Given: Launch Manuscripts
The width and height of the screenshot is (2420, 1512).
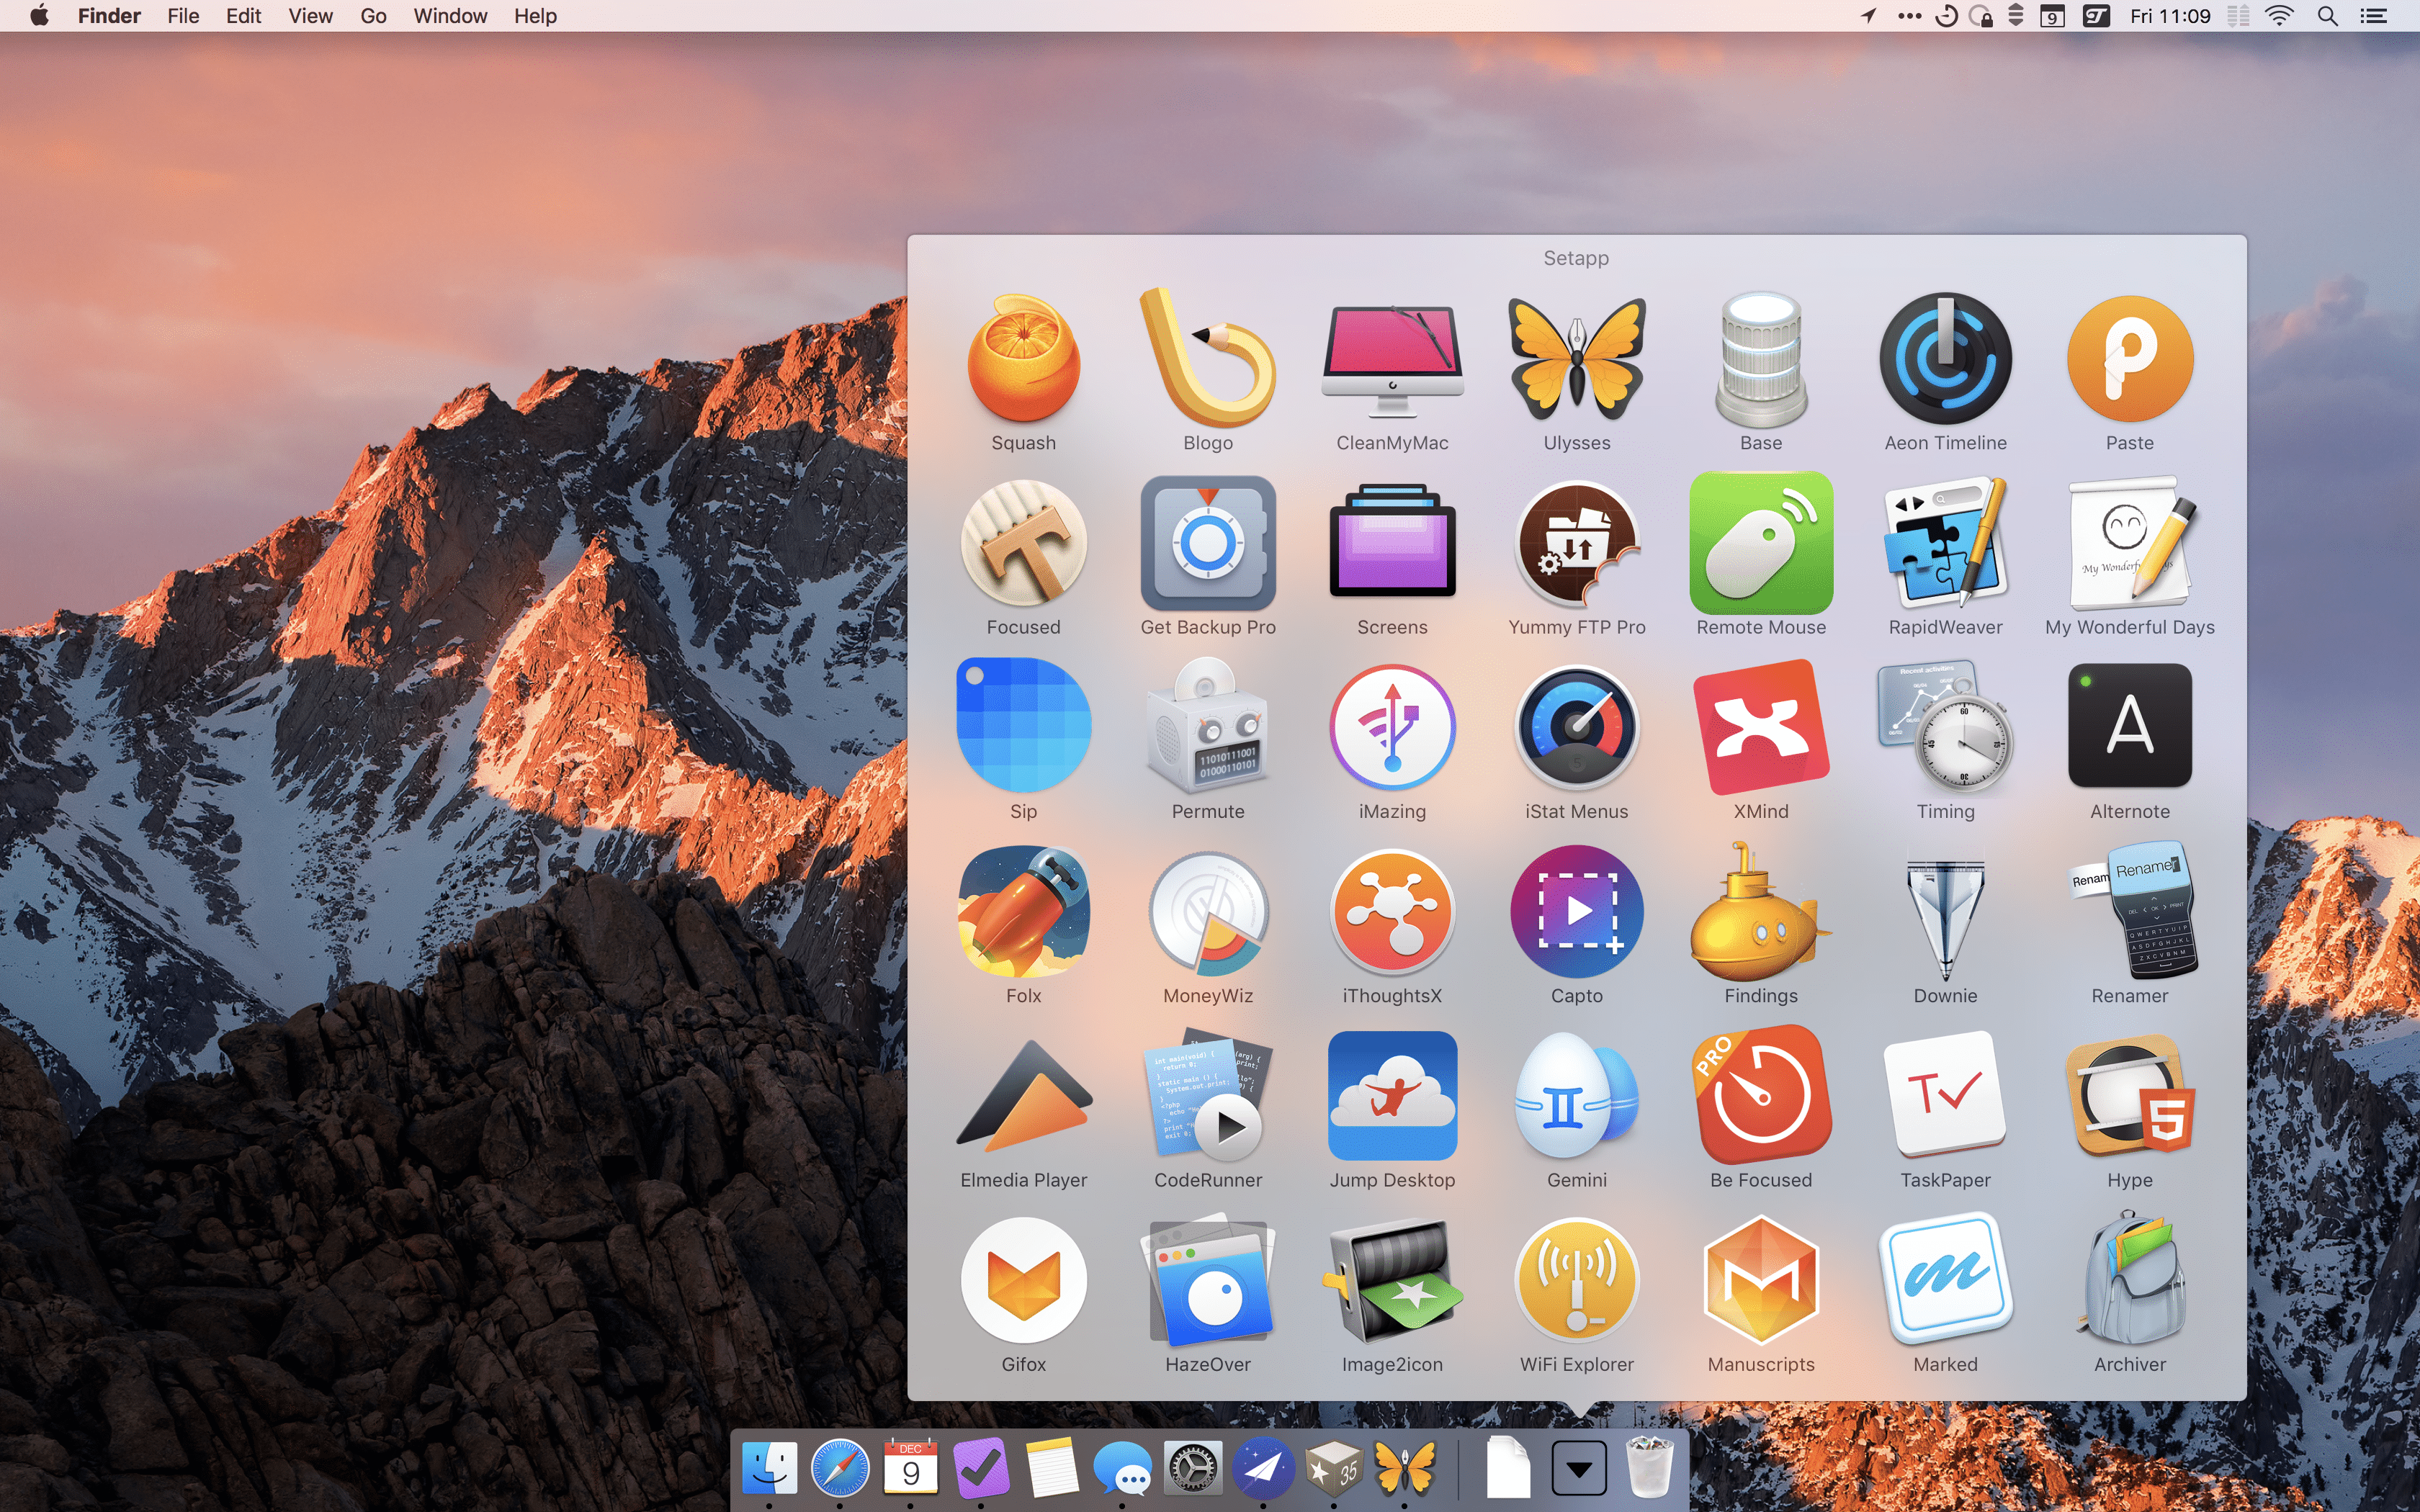Looking at the screenshot, I should click(1761, 1279).
